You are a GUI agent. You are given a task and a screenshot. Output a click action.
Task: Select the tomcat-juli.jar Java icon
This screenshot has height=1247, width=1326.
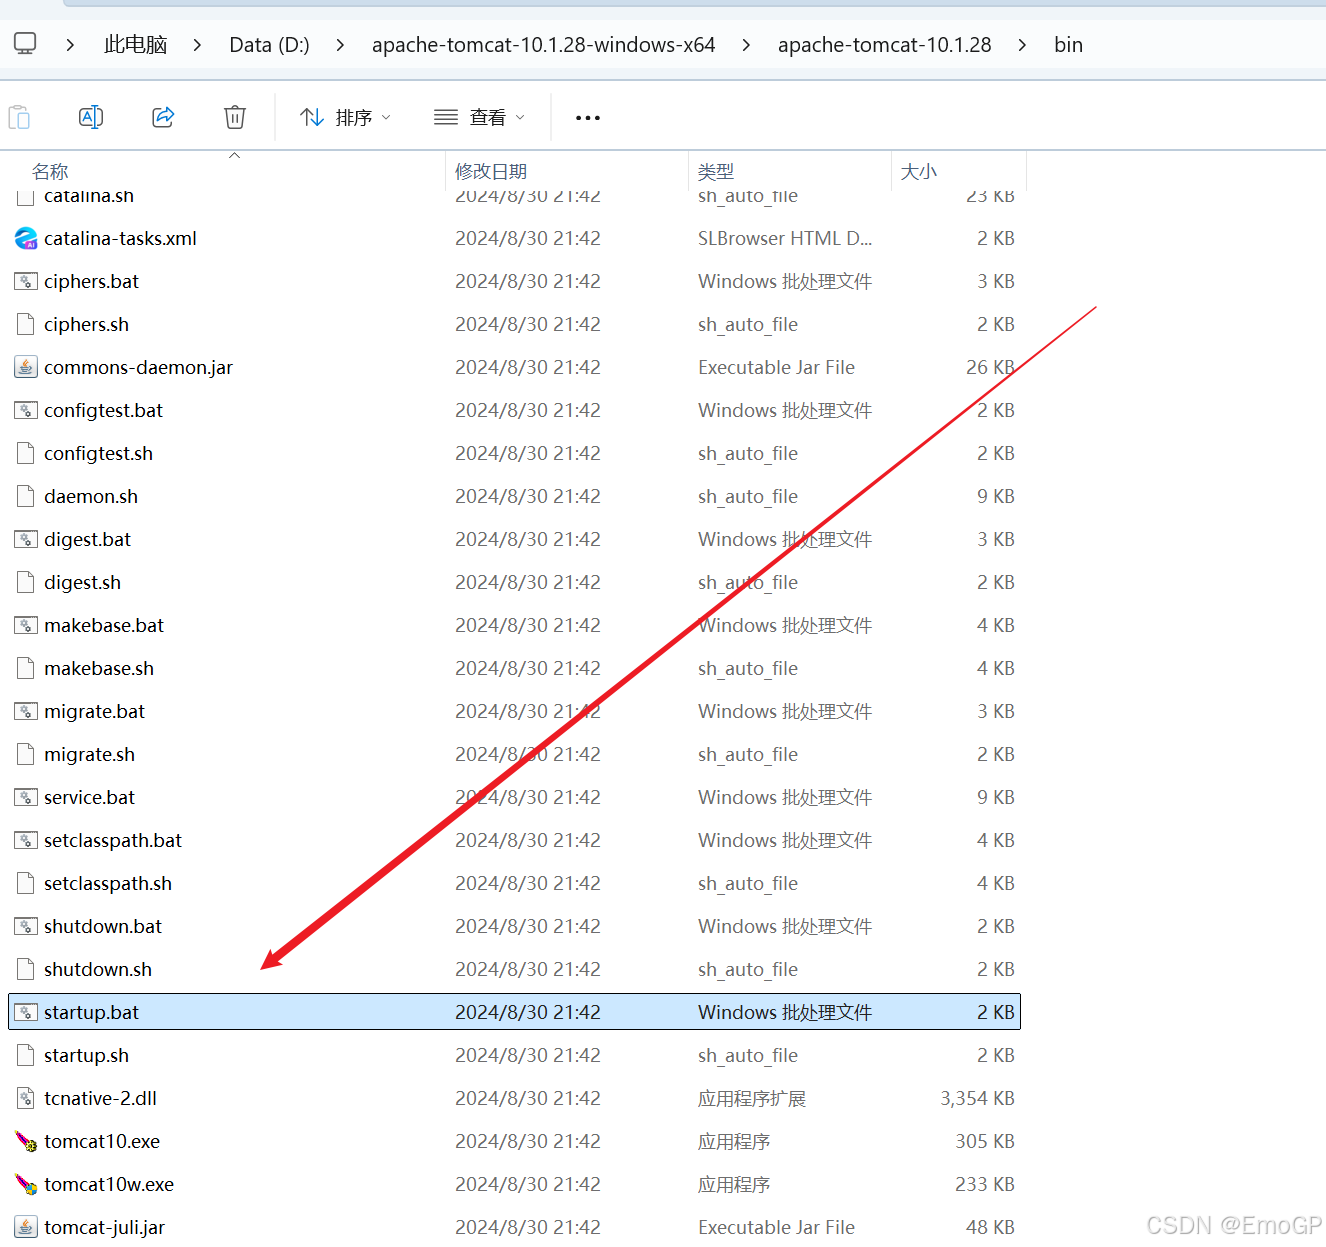26,1227
